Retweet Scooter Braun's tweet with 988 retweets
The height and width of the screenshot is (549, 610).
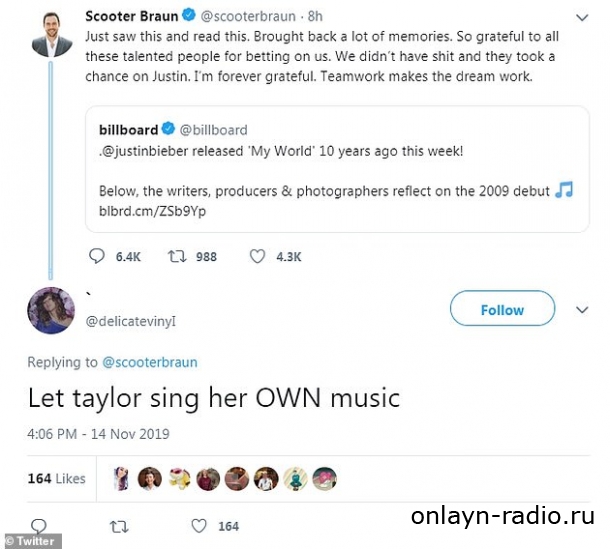[x=176, y=256]
